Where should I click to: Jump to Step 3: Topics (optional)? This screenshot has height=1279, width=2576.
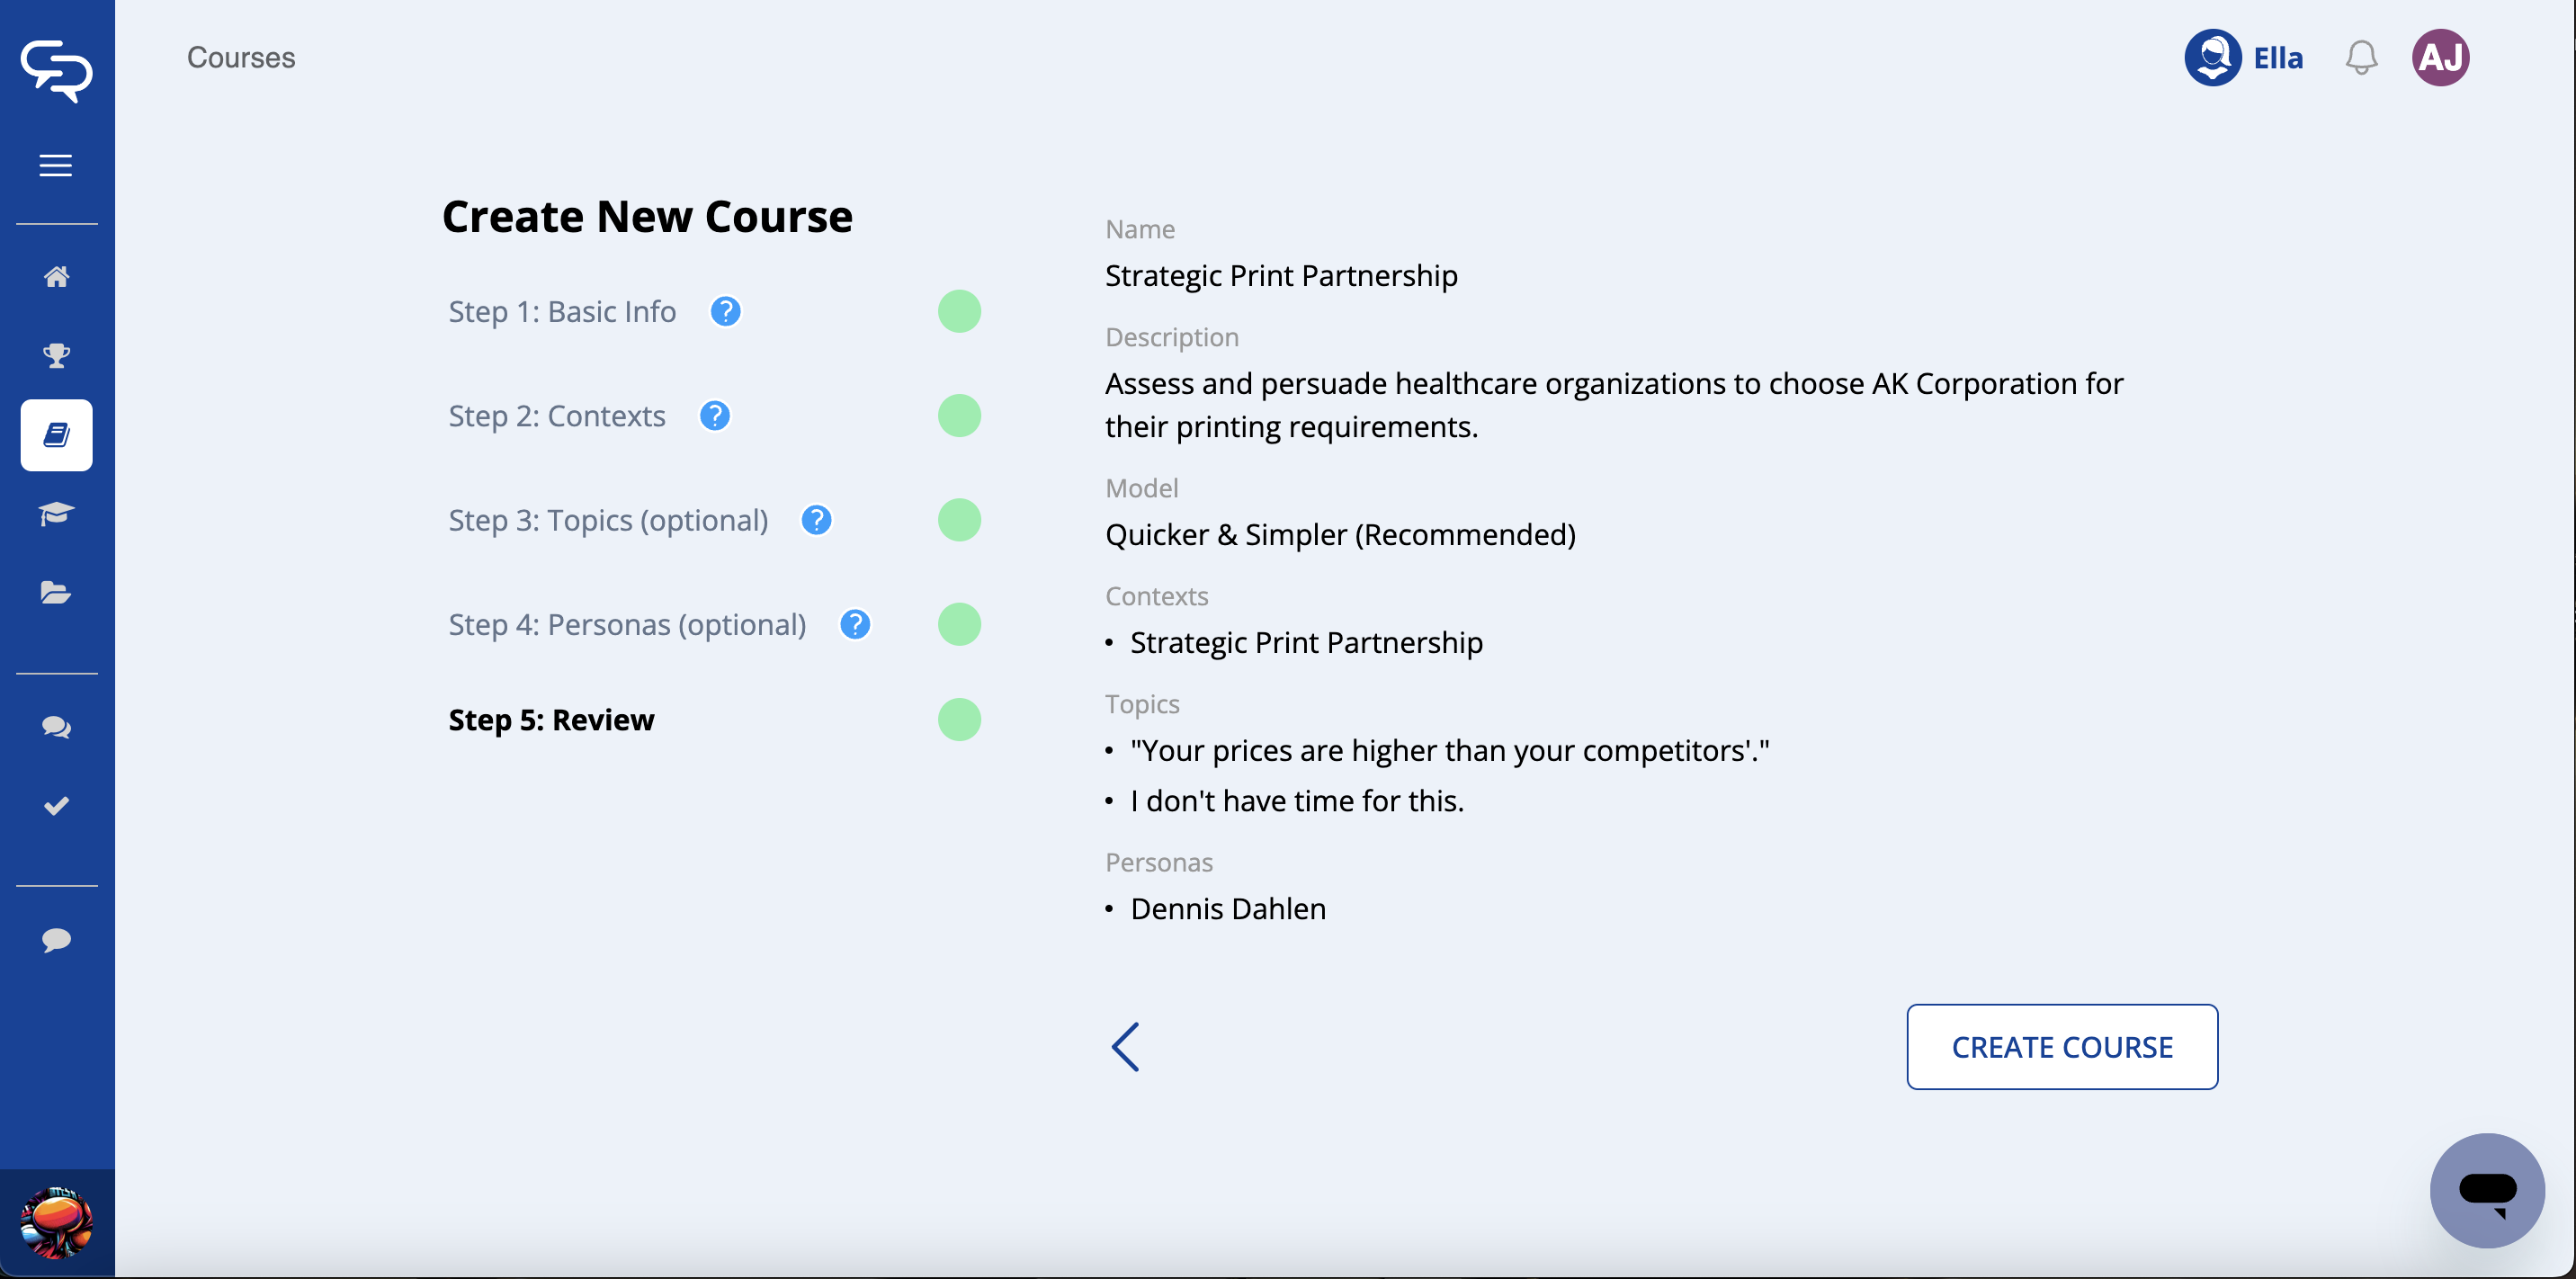[x=608, y=521]
